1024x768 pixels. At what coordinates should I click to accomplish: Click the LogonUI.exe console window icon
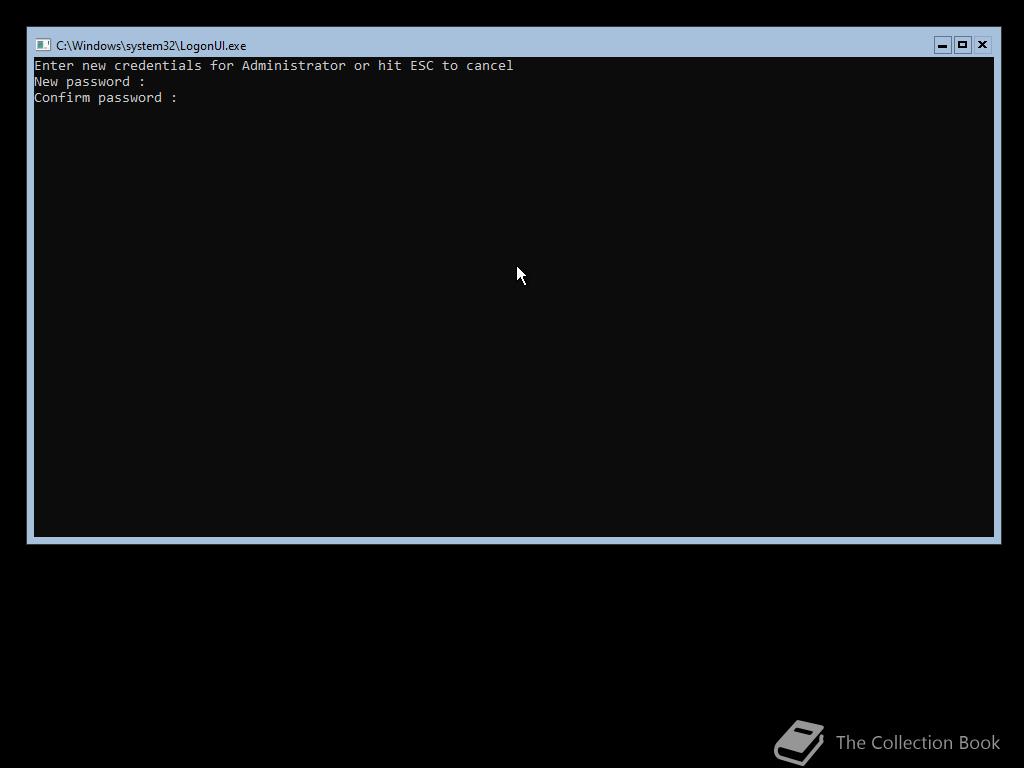(43, 45)
